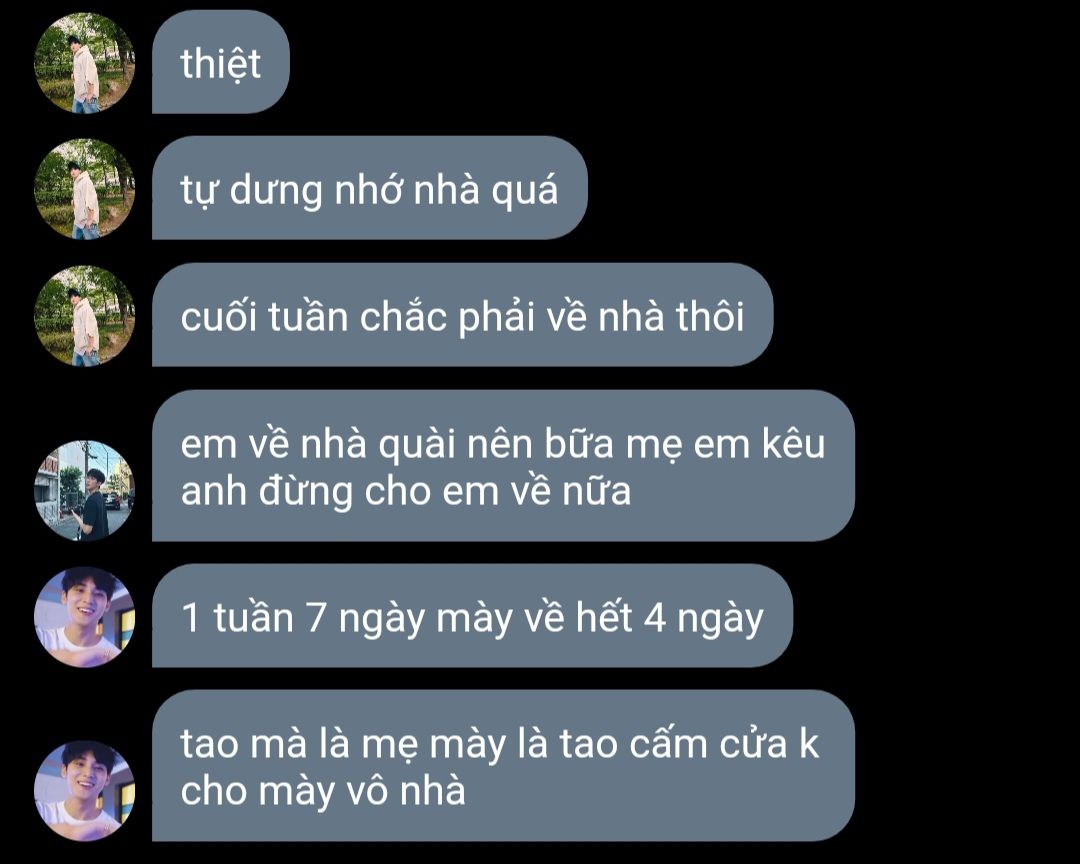Viewport: 1080px width, 864px height.
Task: Tap the bubble starting with 'tao mà là mẹ mày'
Action: pos(503,765)
